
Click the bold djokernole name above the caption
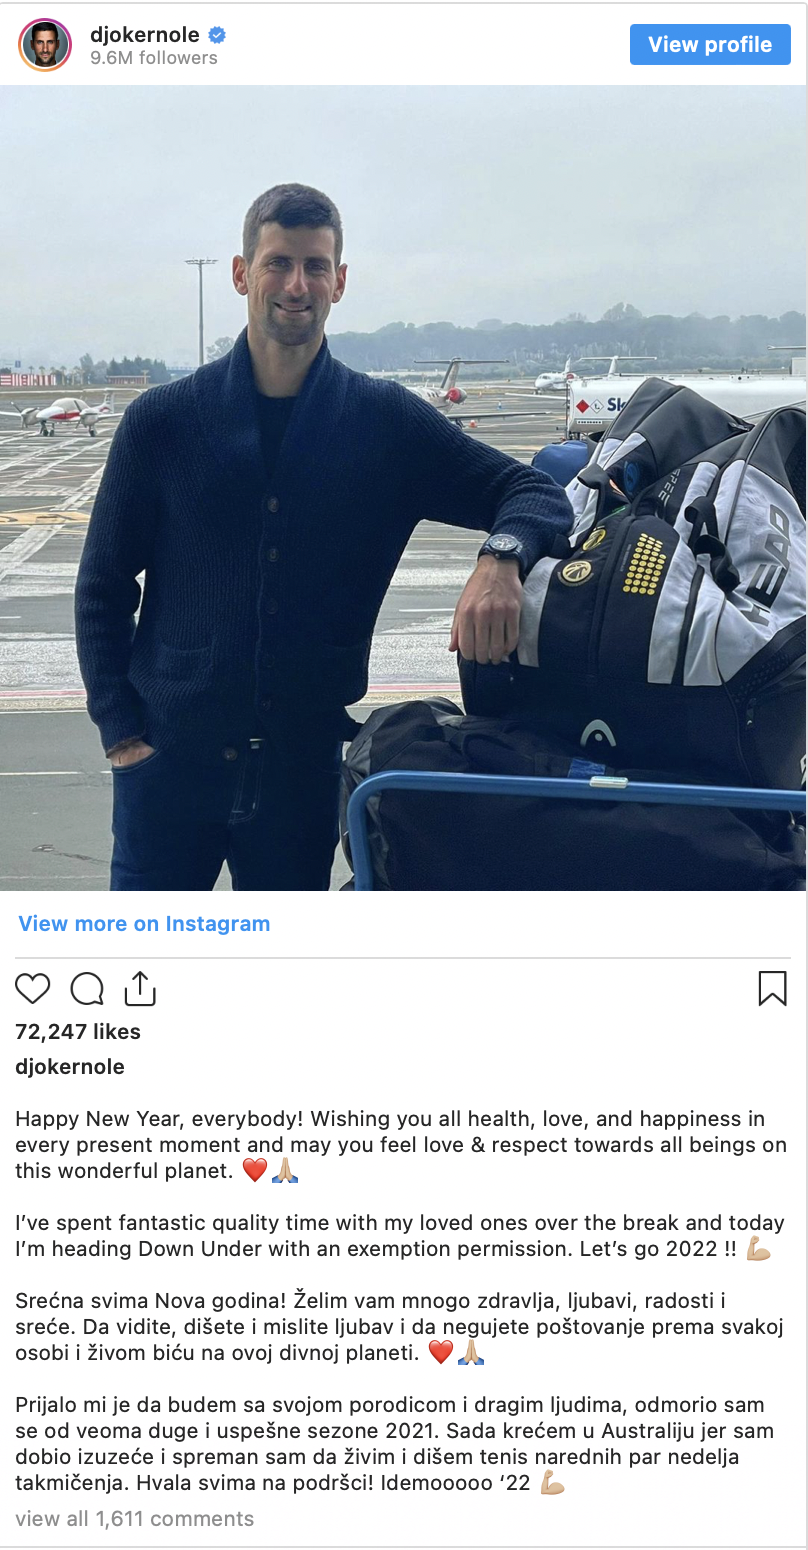(x=70, y=1067)
